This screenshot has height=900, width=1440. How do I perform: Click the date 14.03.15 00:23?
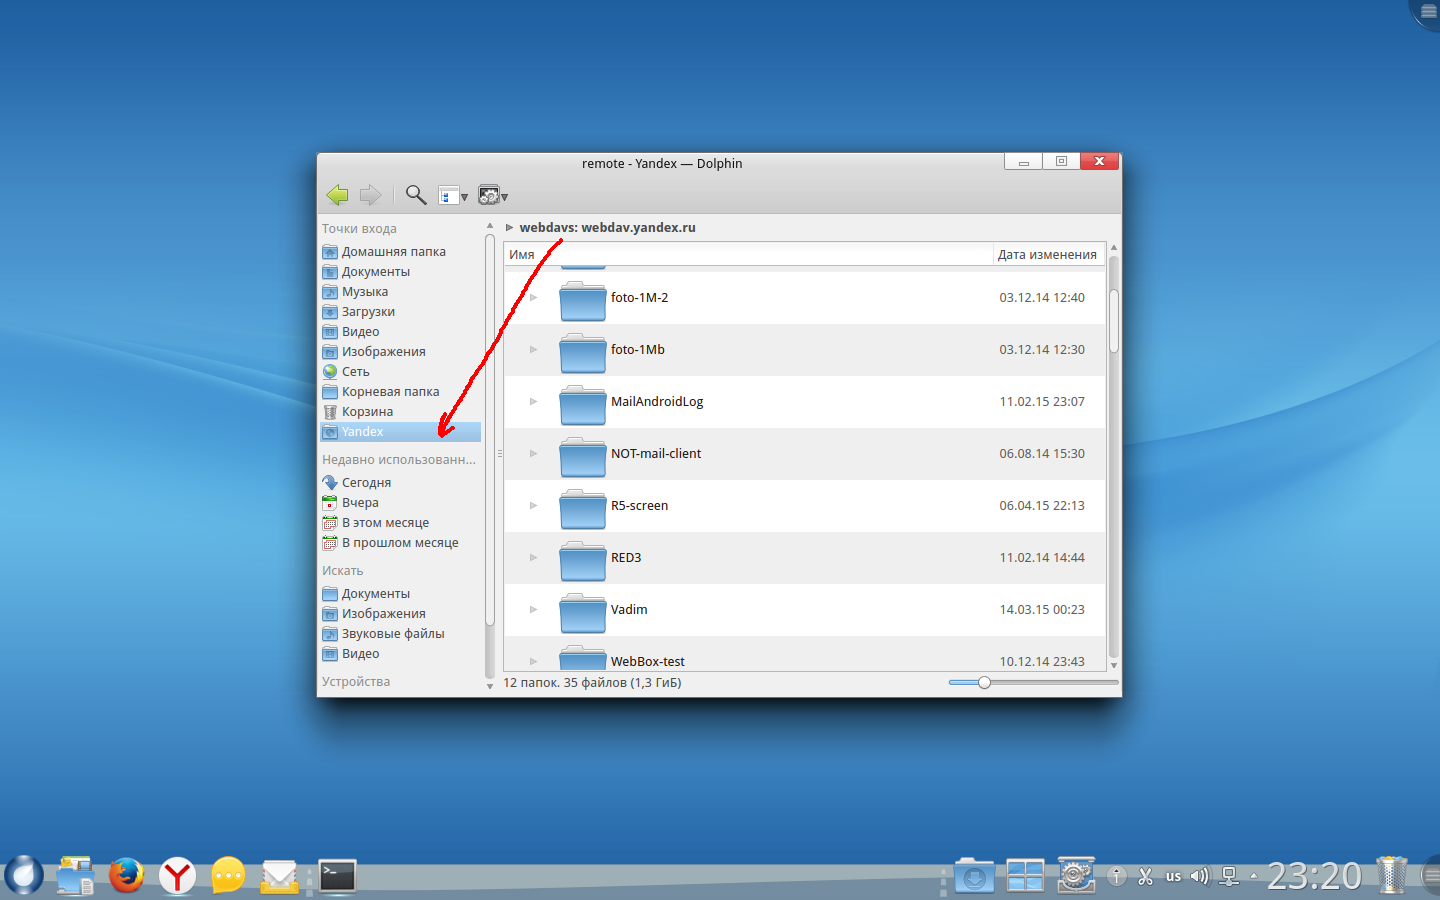(x=1042, y=610)
